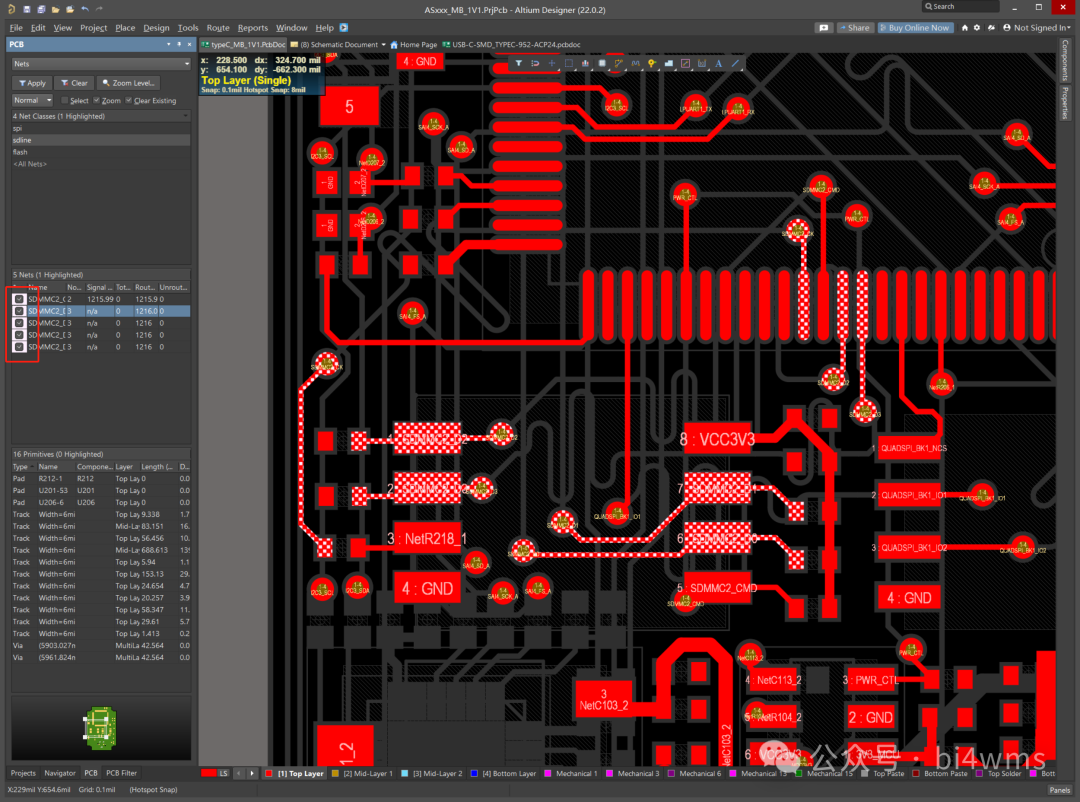Select the place component tool icon

point(602,64)
